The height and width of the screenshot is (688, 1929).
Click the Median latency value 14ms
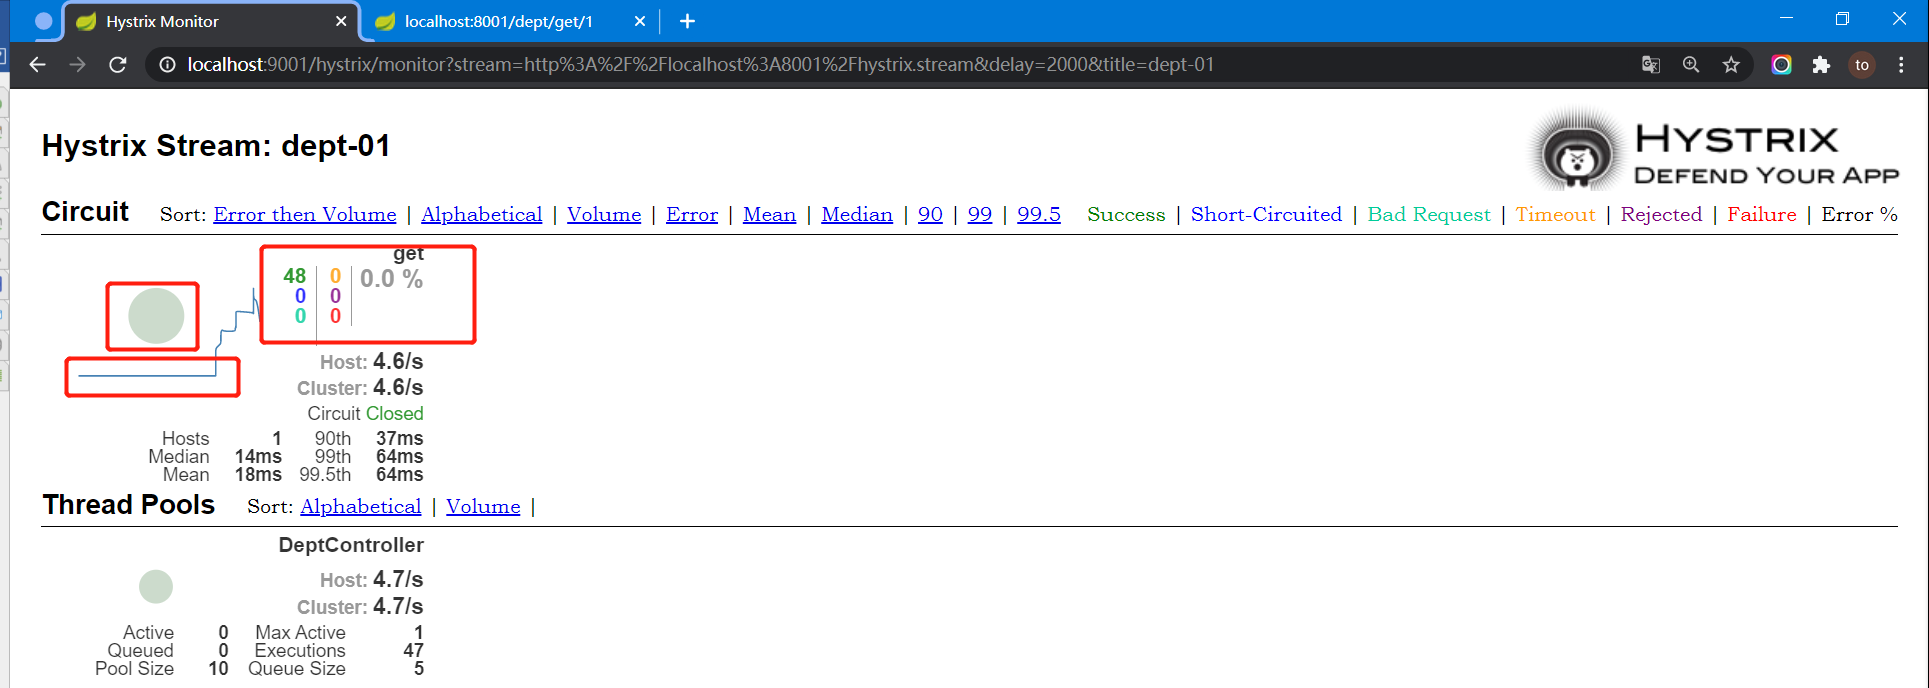pyautogui.click(x=258, y=456)
